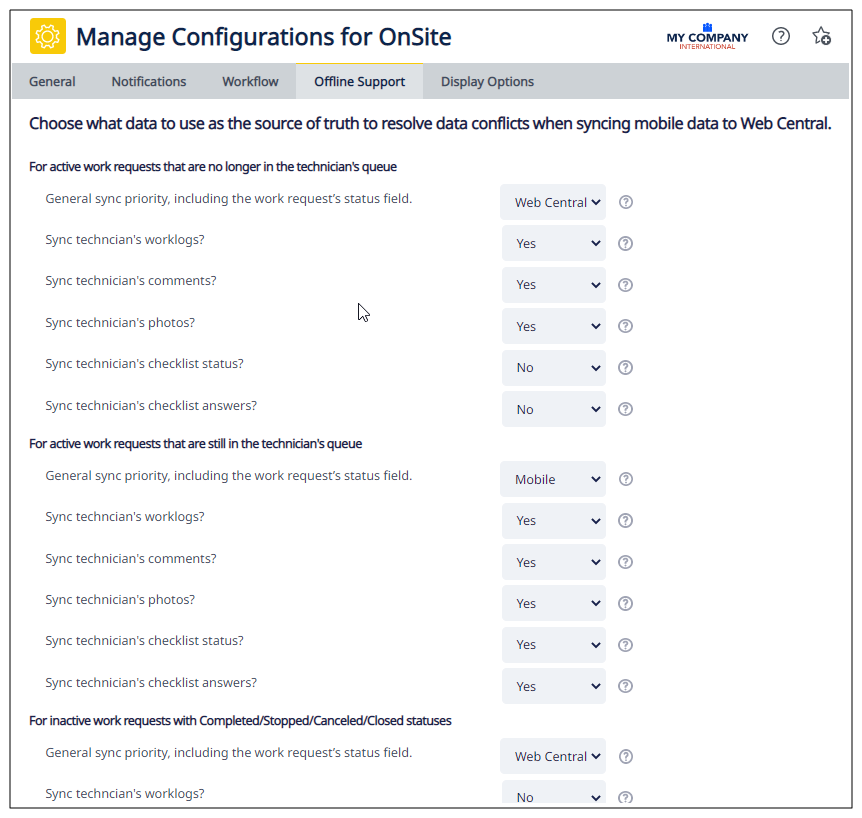
Task: Select the Display Options tab
Action: tap(487, 82)
